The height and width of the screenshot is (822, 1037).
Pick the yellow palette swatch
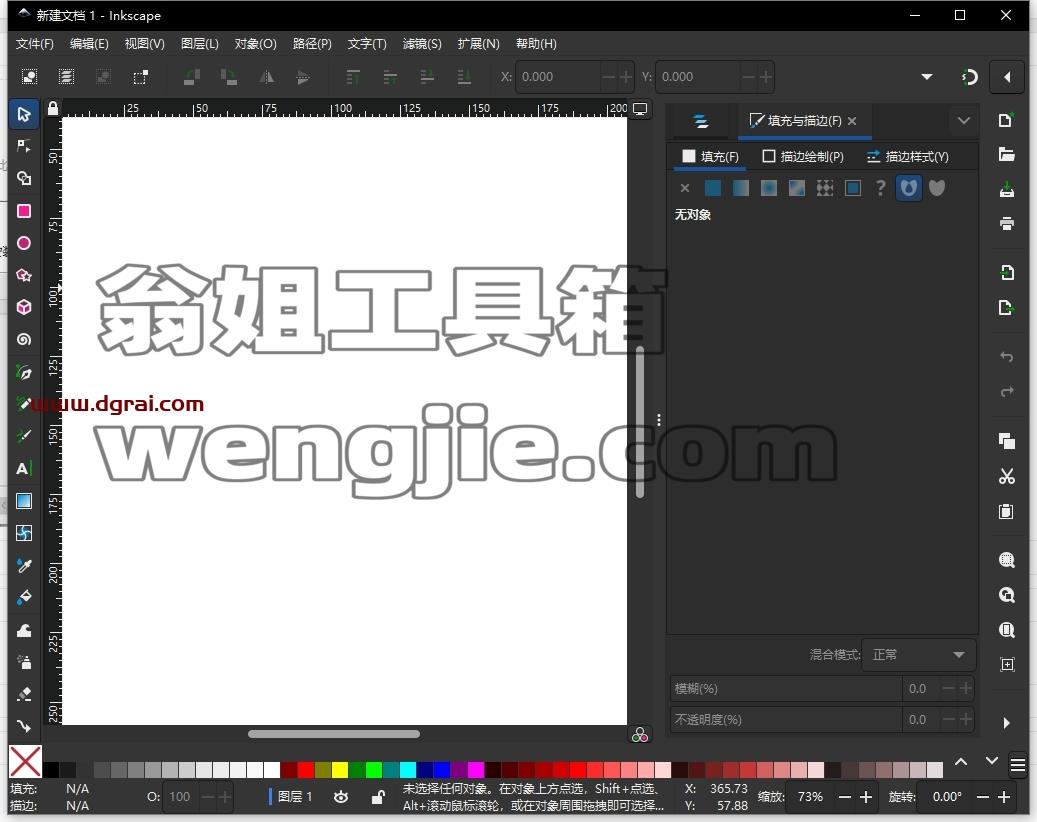tap(340, 770)
